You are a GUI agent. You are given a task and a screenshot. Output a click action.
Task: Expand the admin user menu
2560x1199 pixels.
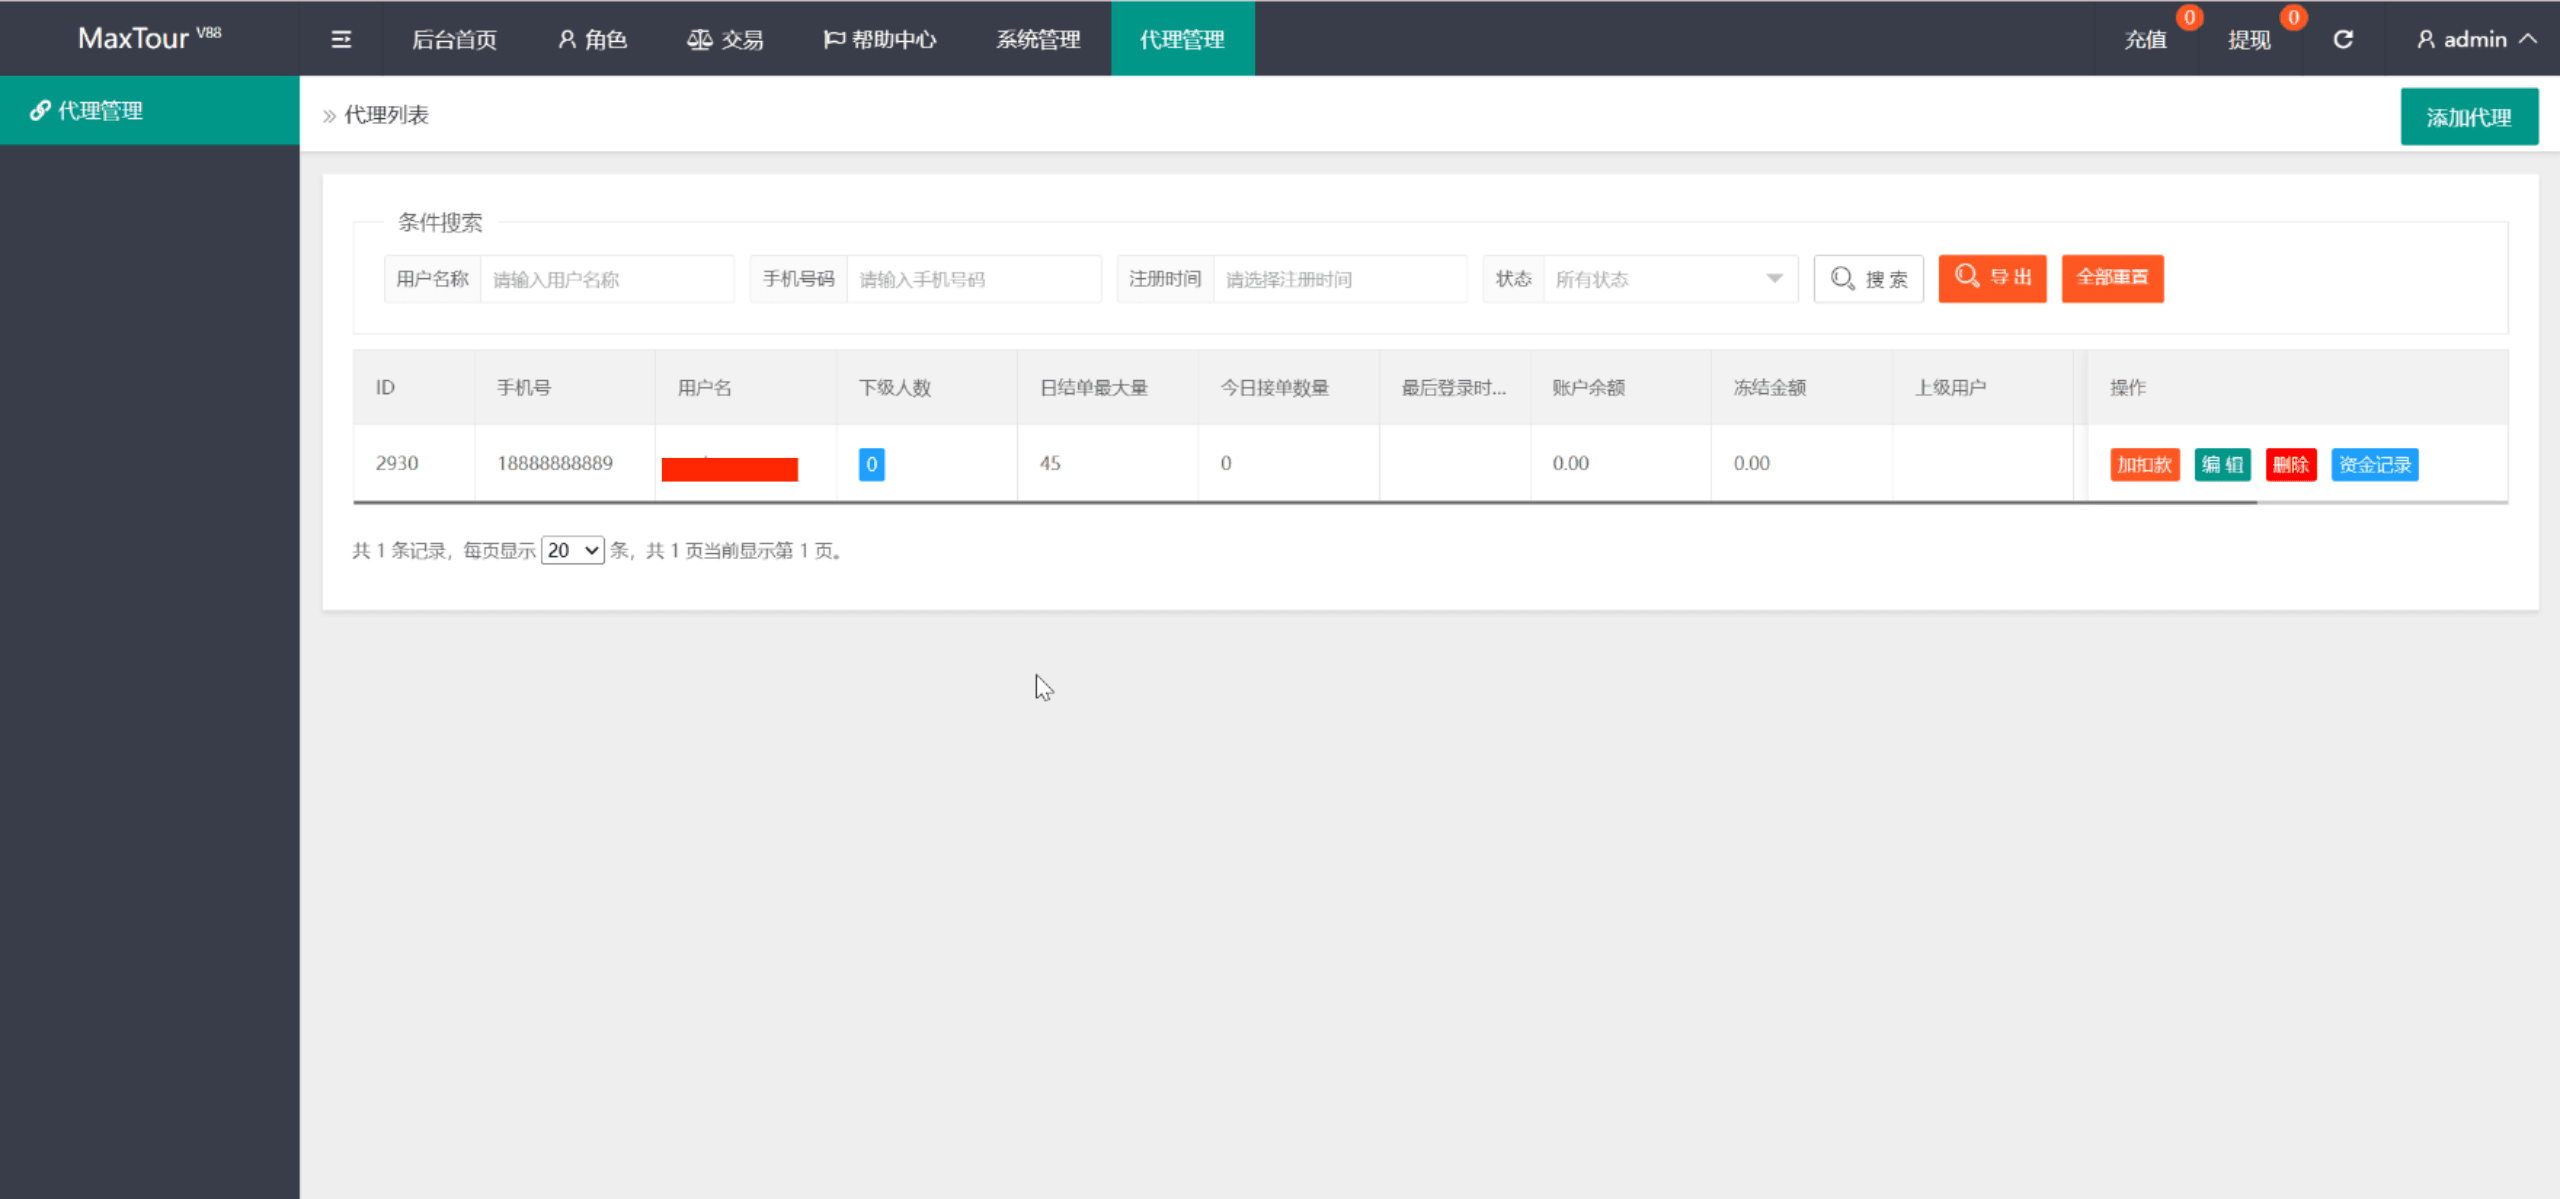[2476, 39]
